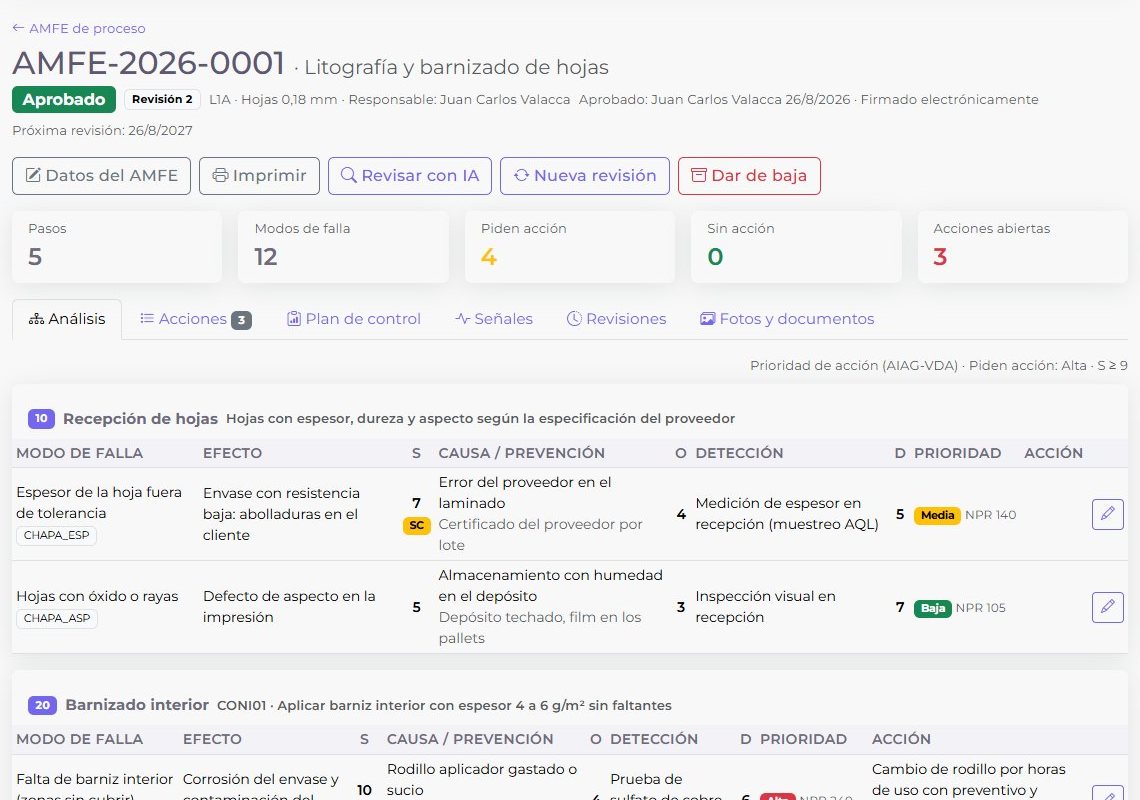Switch to the Acciones tab
This screenshot has height=800, width=1140.
(x=195, y=319)
